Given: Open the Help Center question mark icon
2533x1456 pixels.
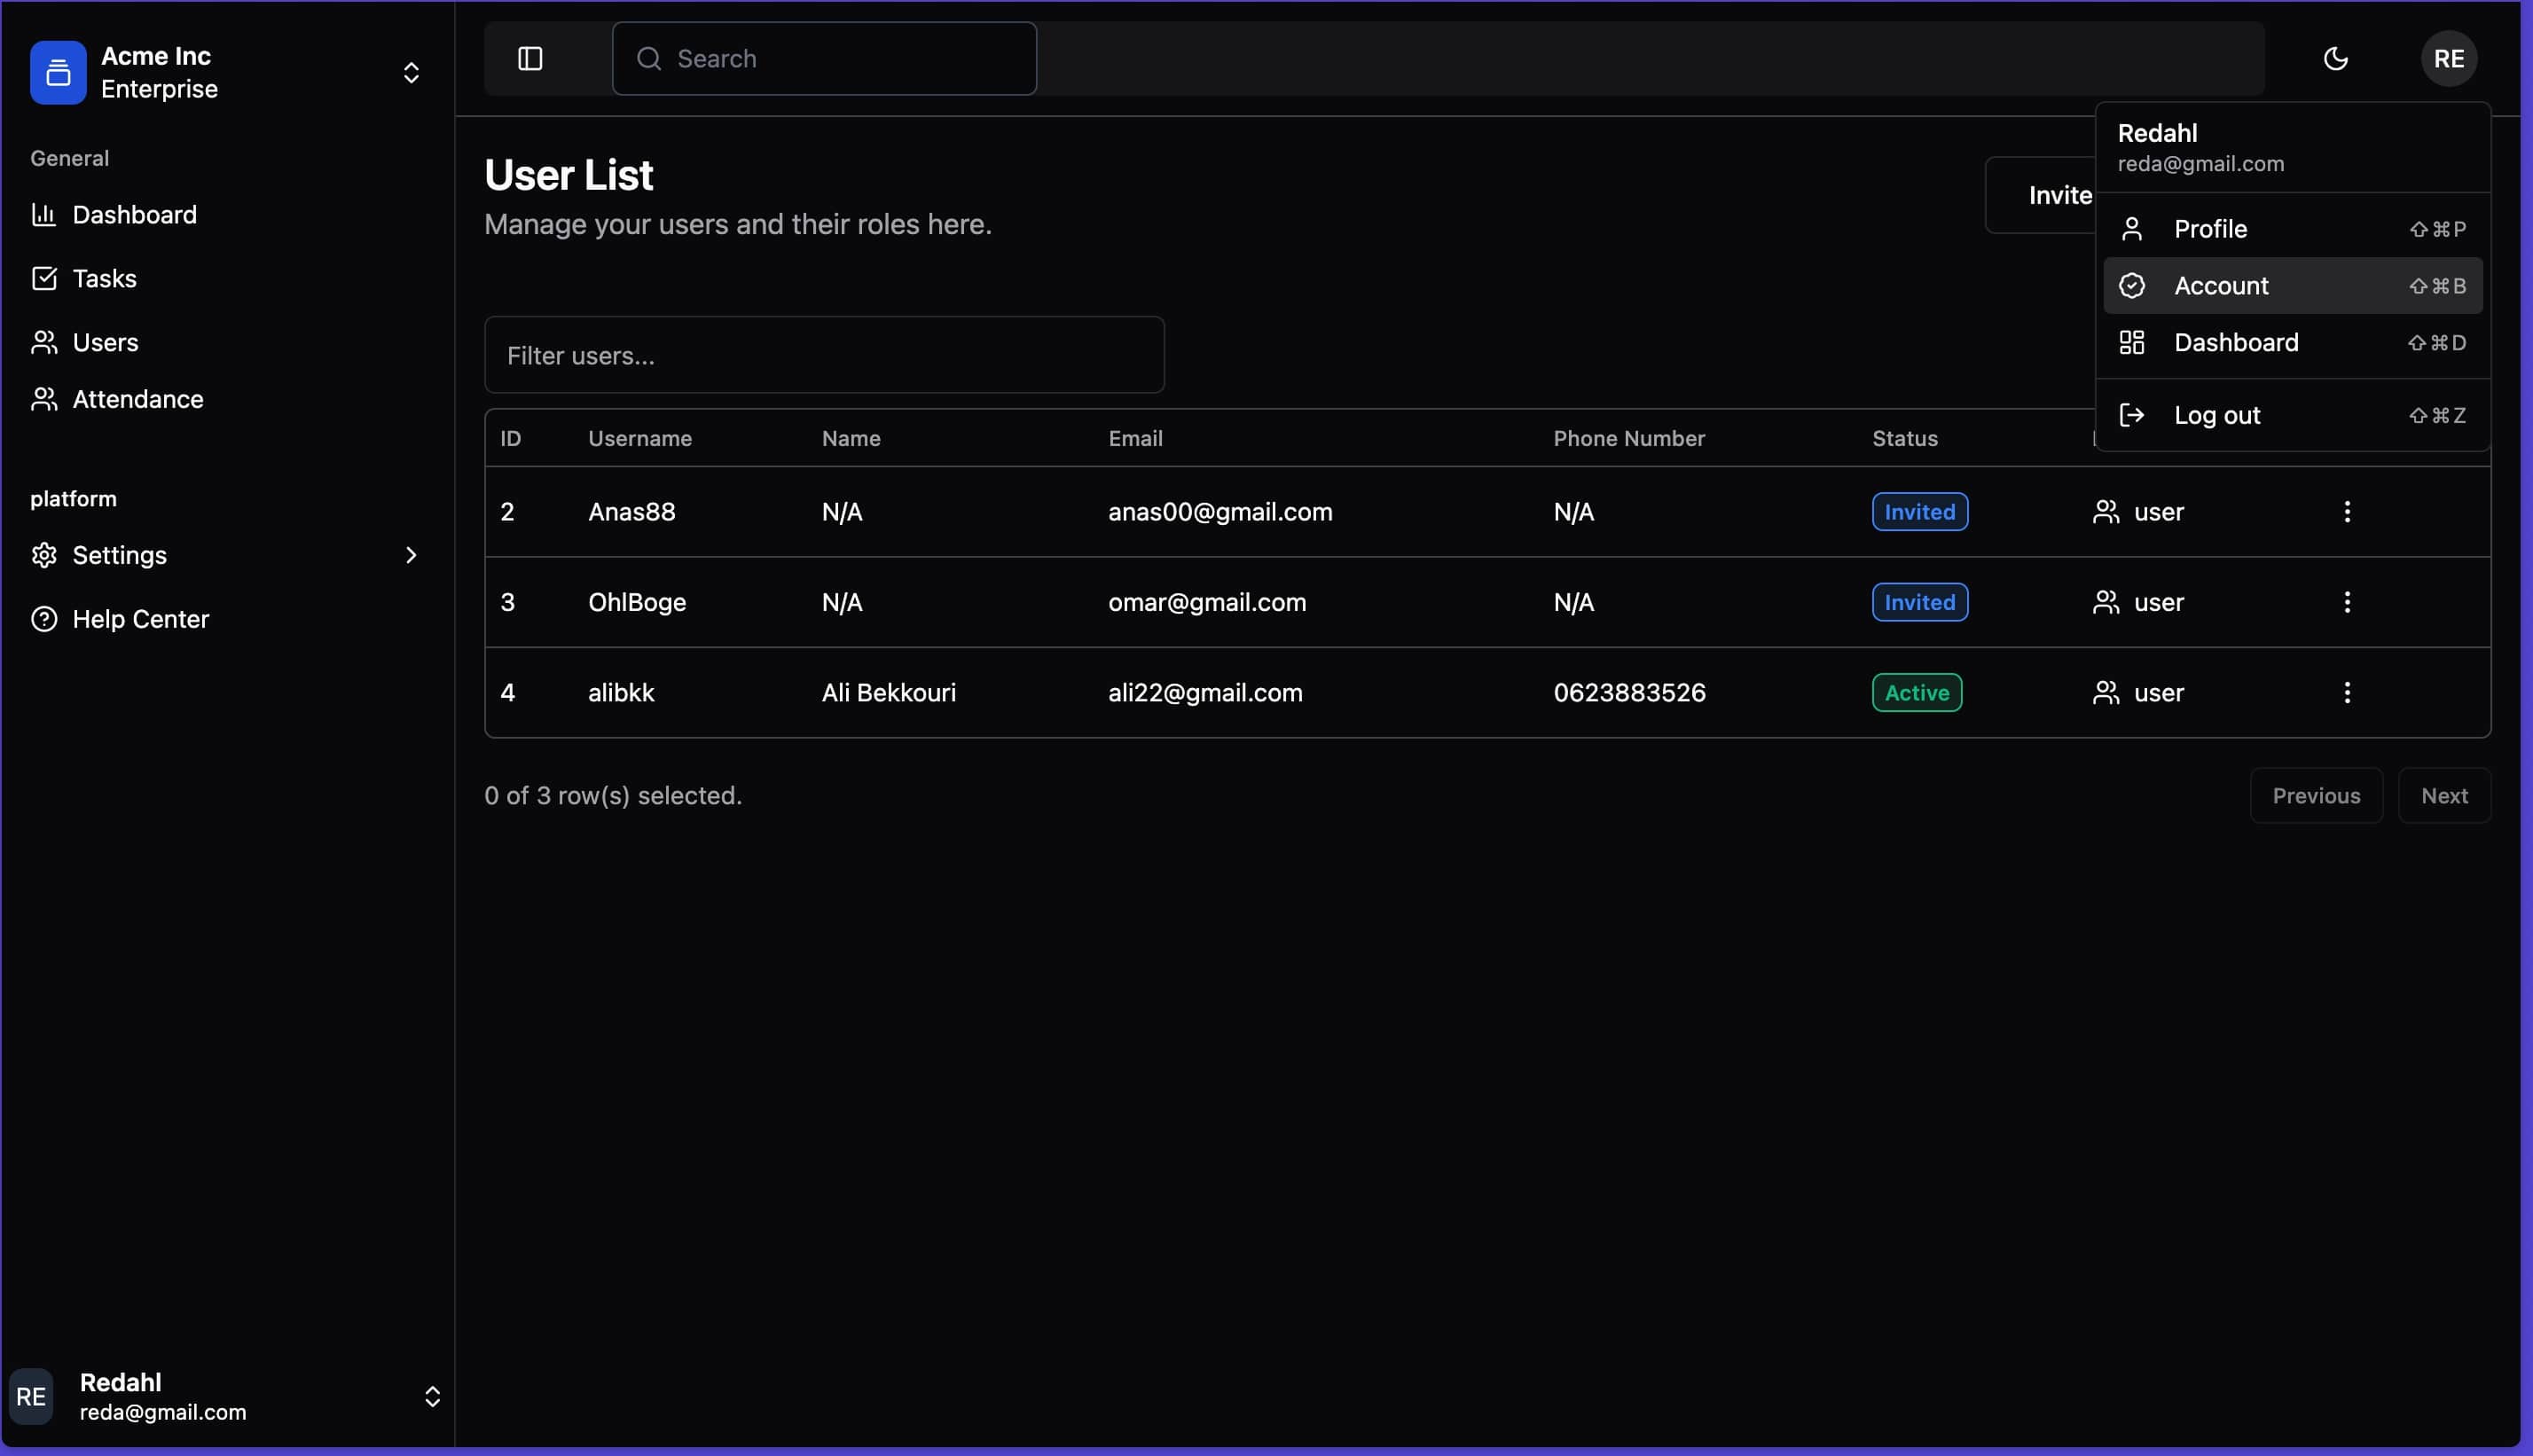Looking at the screenshot, I should click(x=44, y=618).
